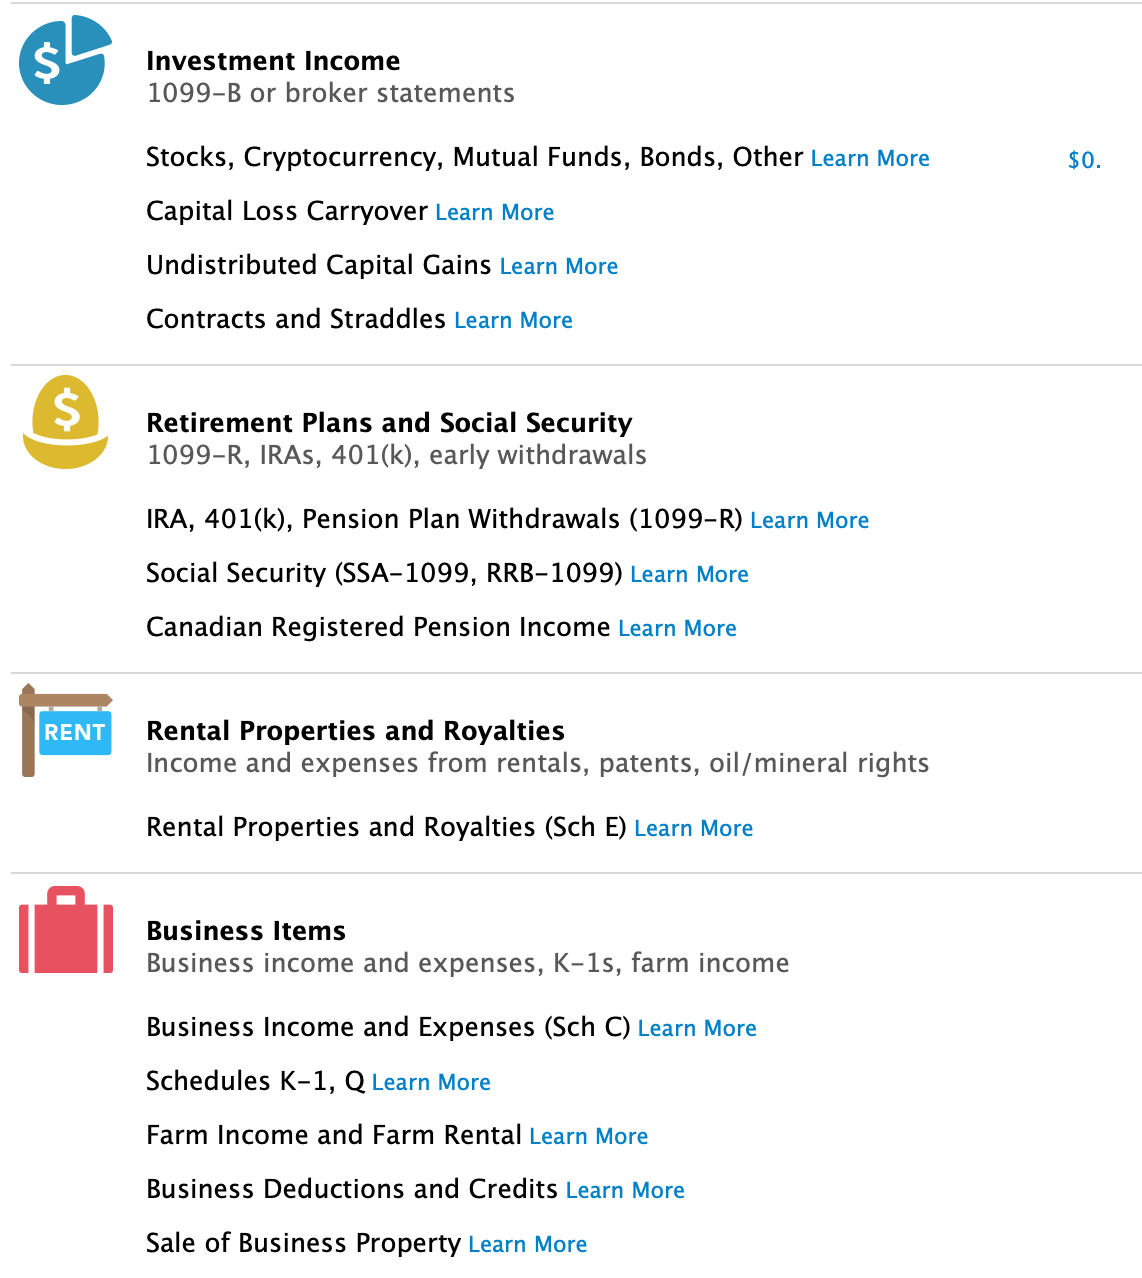Image resolution: width=1142 pixels, height=1278 pixels.
Task: Open Learn More for Contracts and Straddles
Action: click(x=513, y=321)
